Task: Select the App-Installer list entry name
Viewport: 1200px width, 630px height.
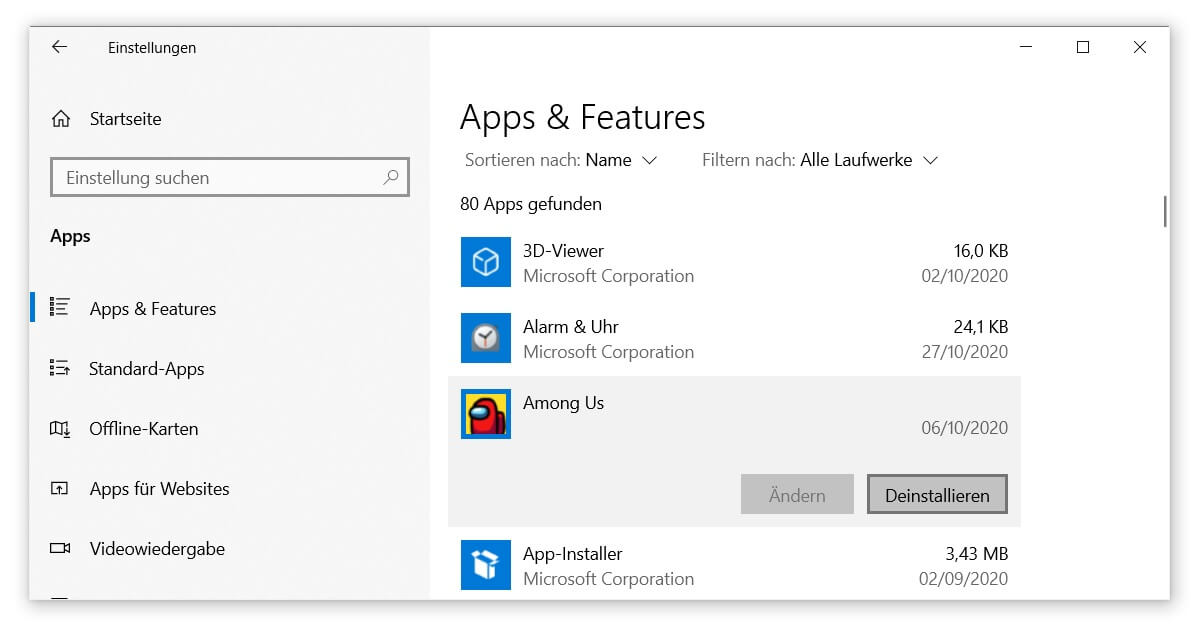Action: (x=572, y=554)
